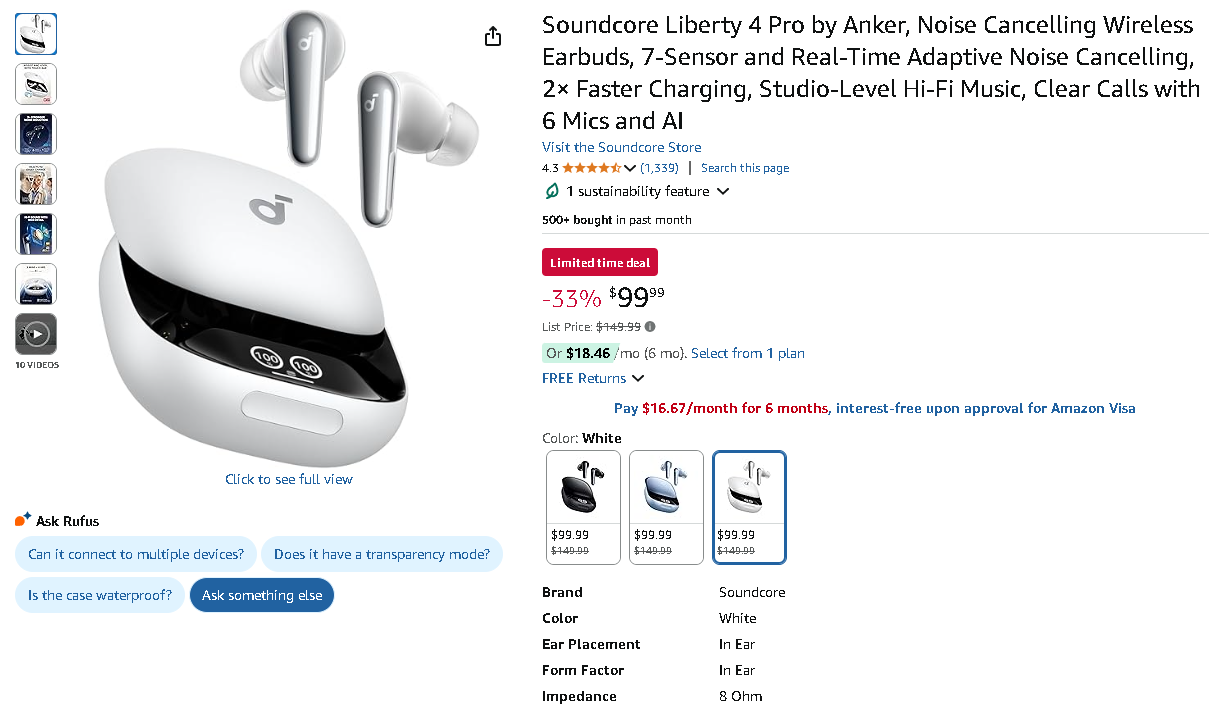Click the share icon above product image

[x=492, y=37]
